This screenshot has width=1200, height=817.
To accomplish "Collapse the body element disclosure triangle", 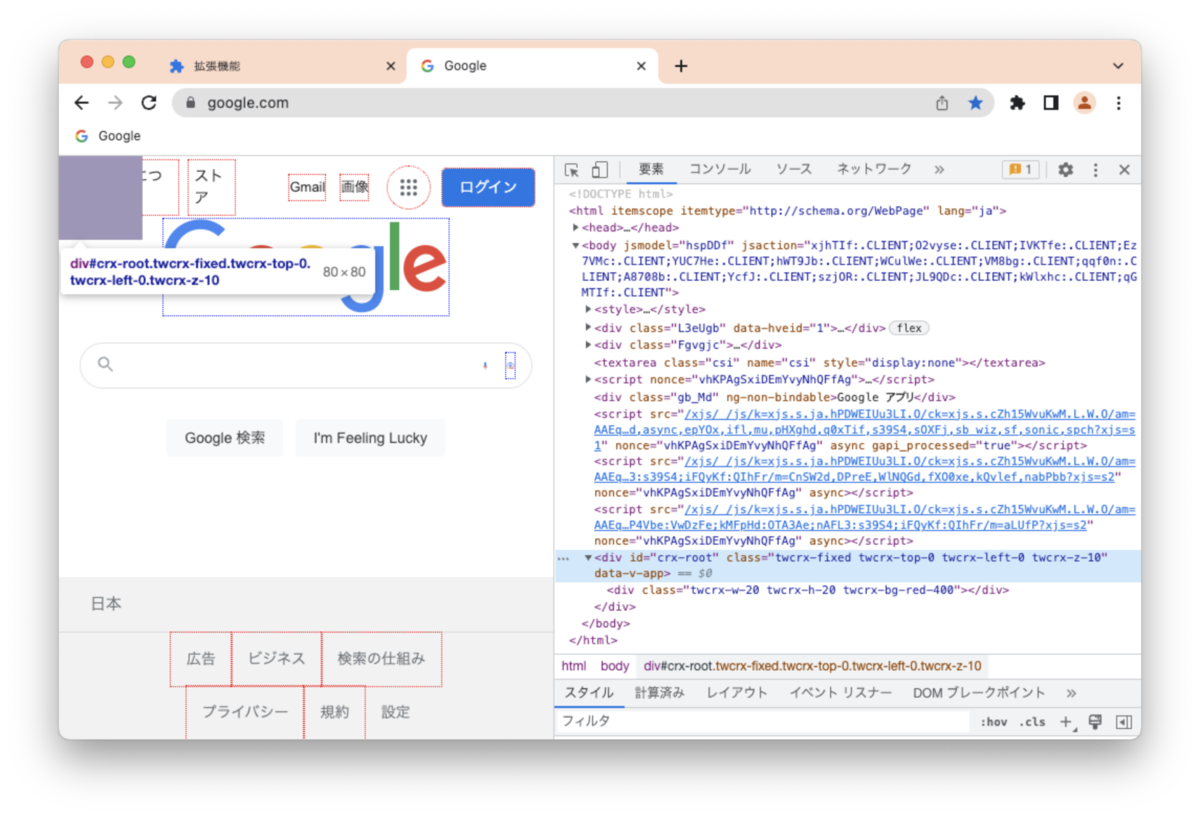I will pos(575,244).
